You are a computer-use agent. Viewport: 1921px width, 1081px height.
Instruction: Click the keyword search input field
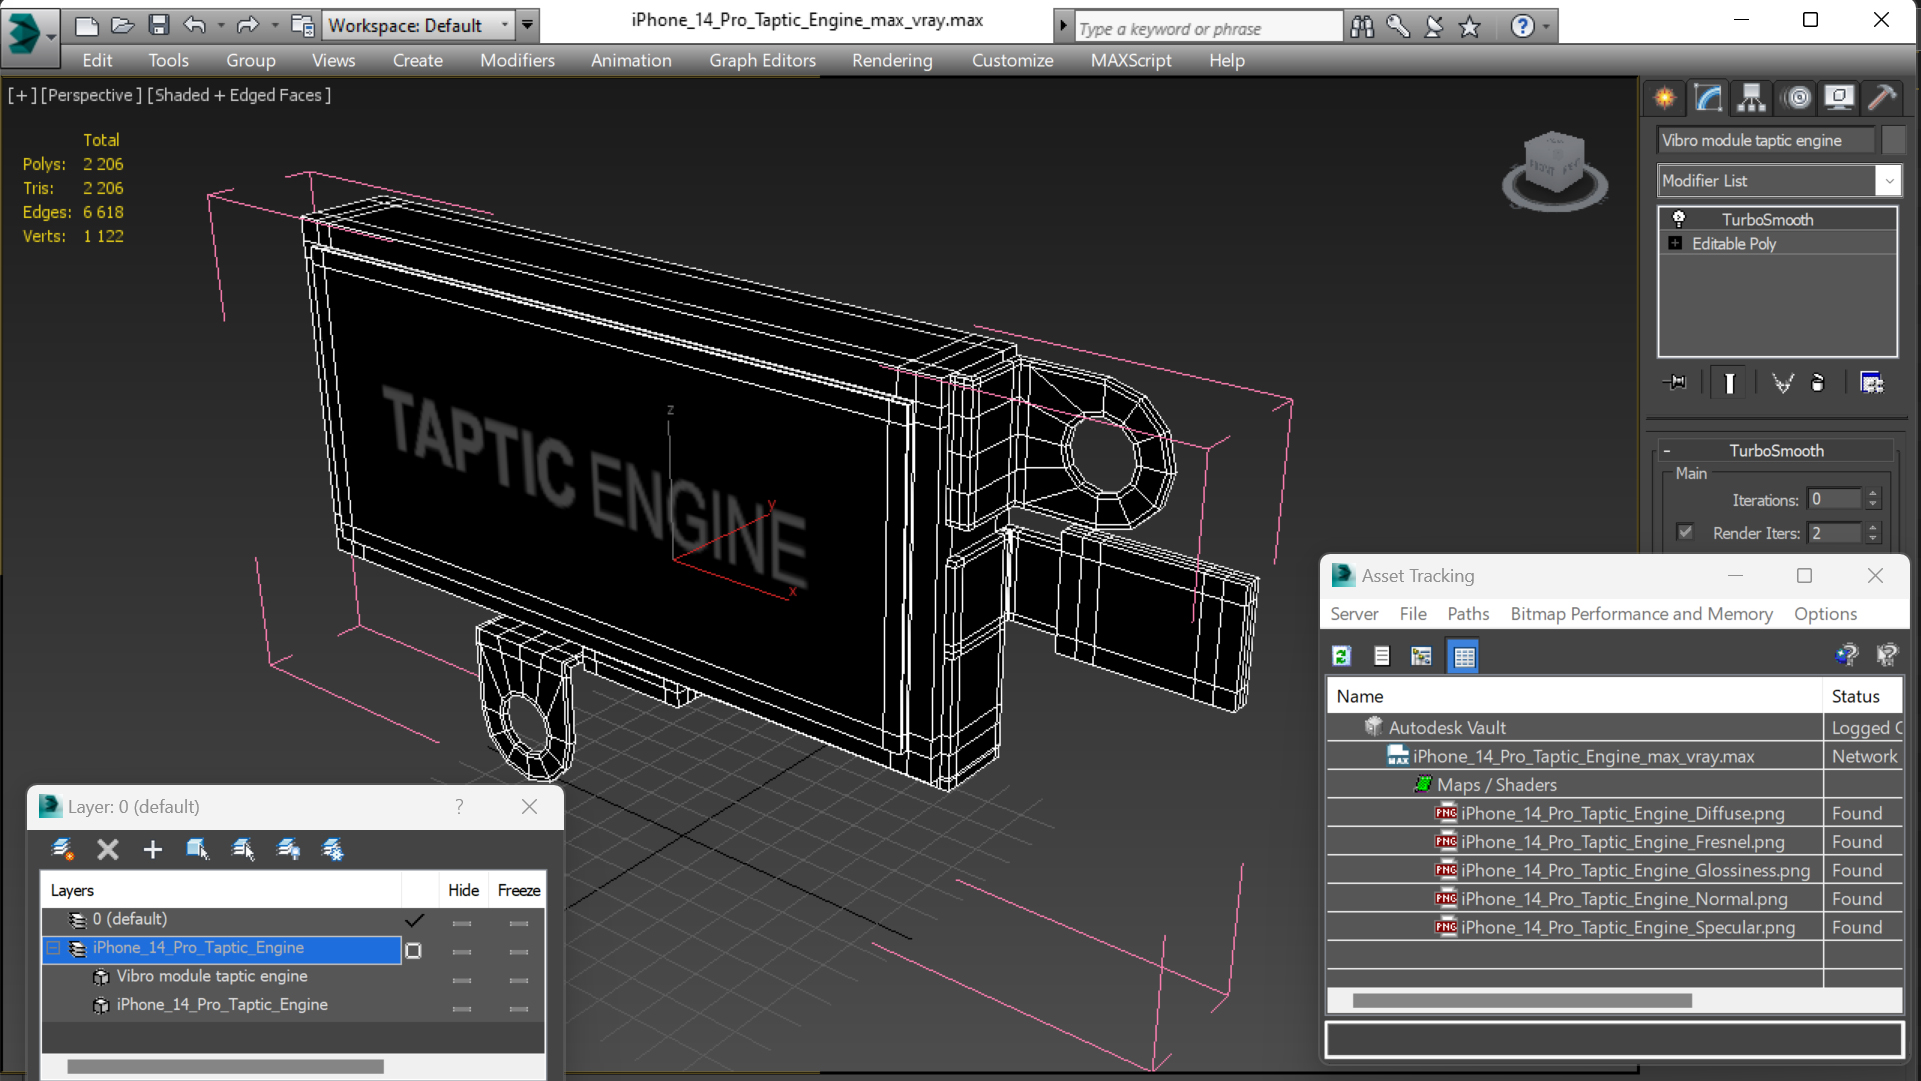click(1208, 28)
